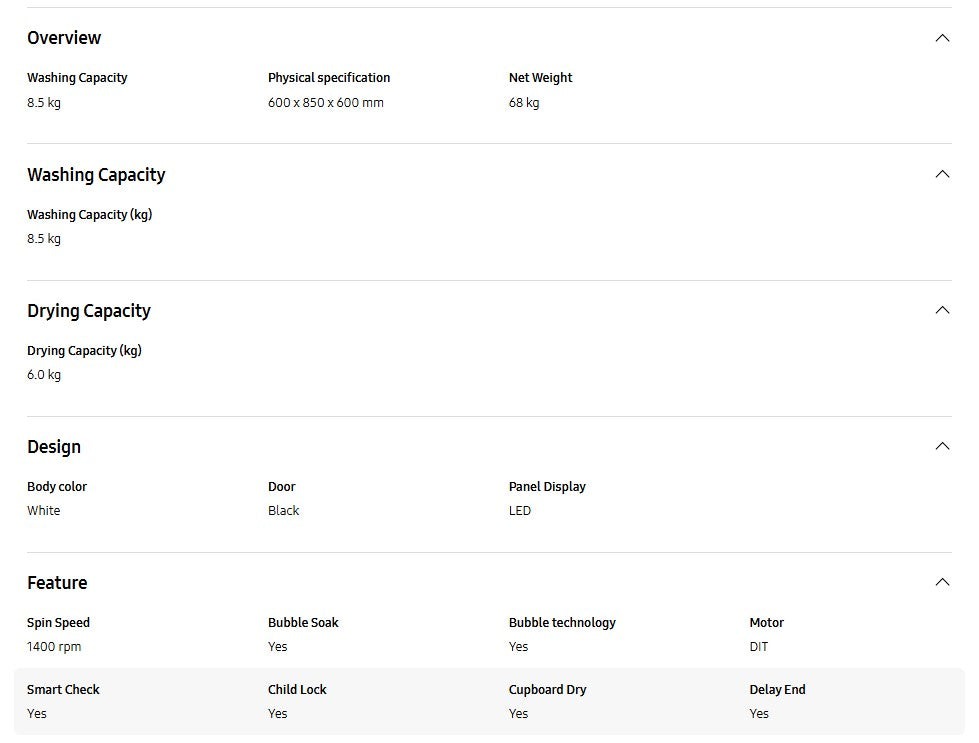Click the Smart Check label

63,690
